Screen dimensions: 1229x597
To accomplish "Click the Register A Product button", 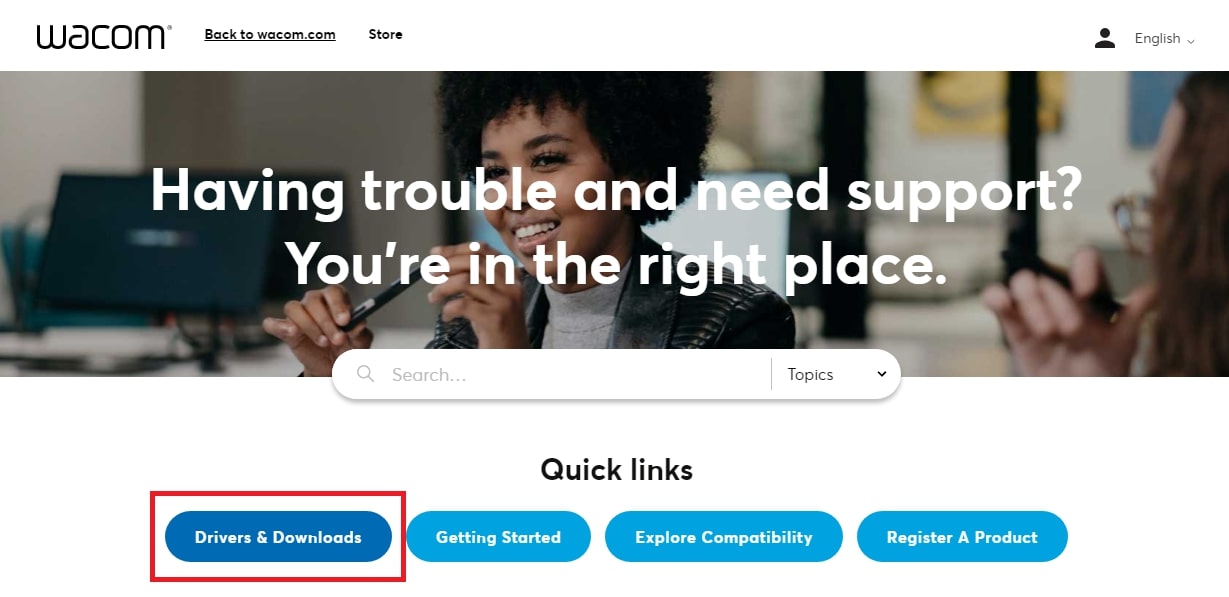I will tap(962, 537).
